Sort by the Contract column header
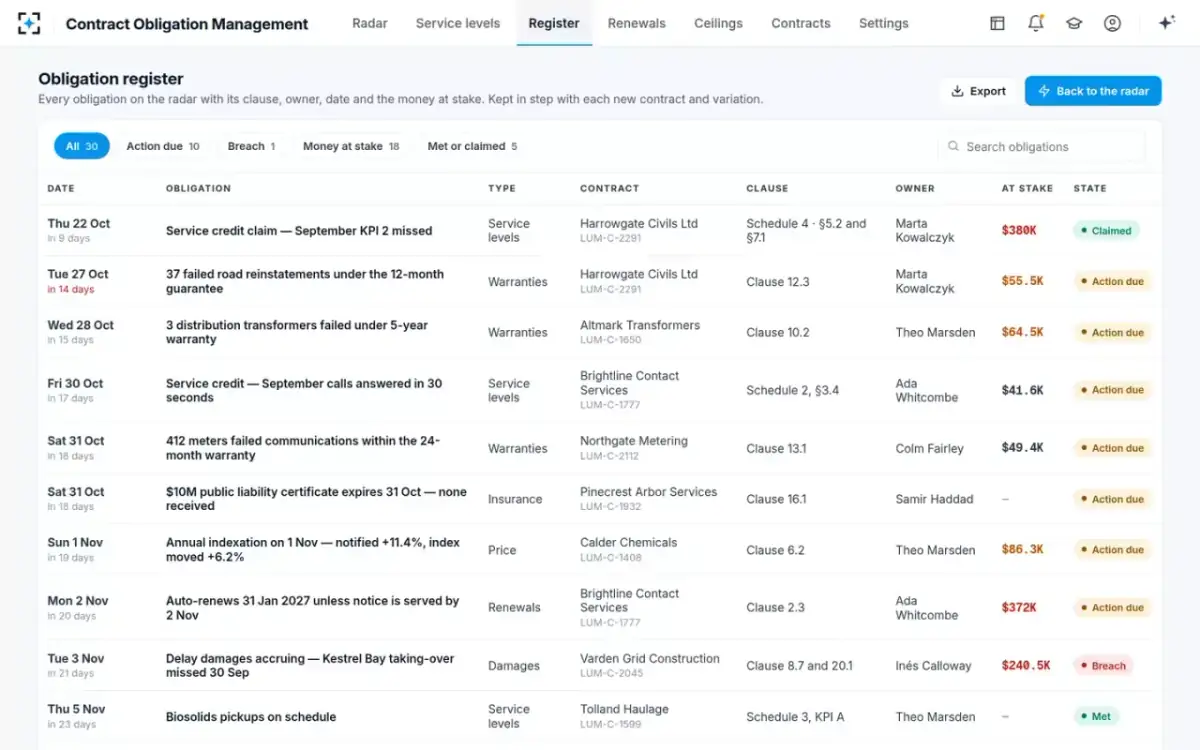The width and height of the screenshot is (1200, 750). (x=609, y=188)
